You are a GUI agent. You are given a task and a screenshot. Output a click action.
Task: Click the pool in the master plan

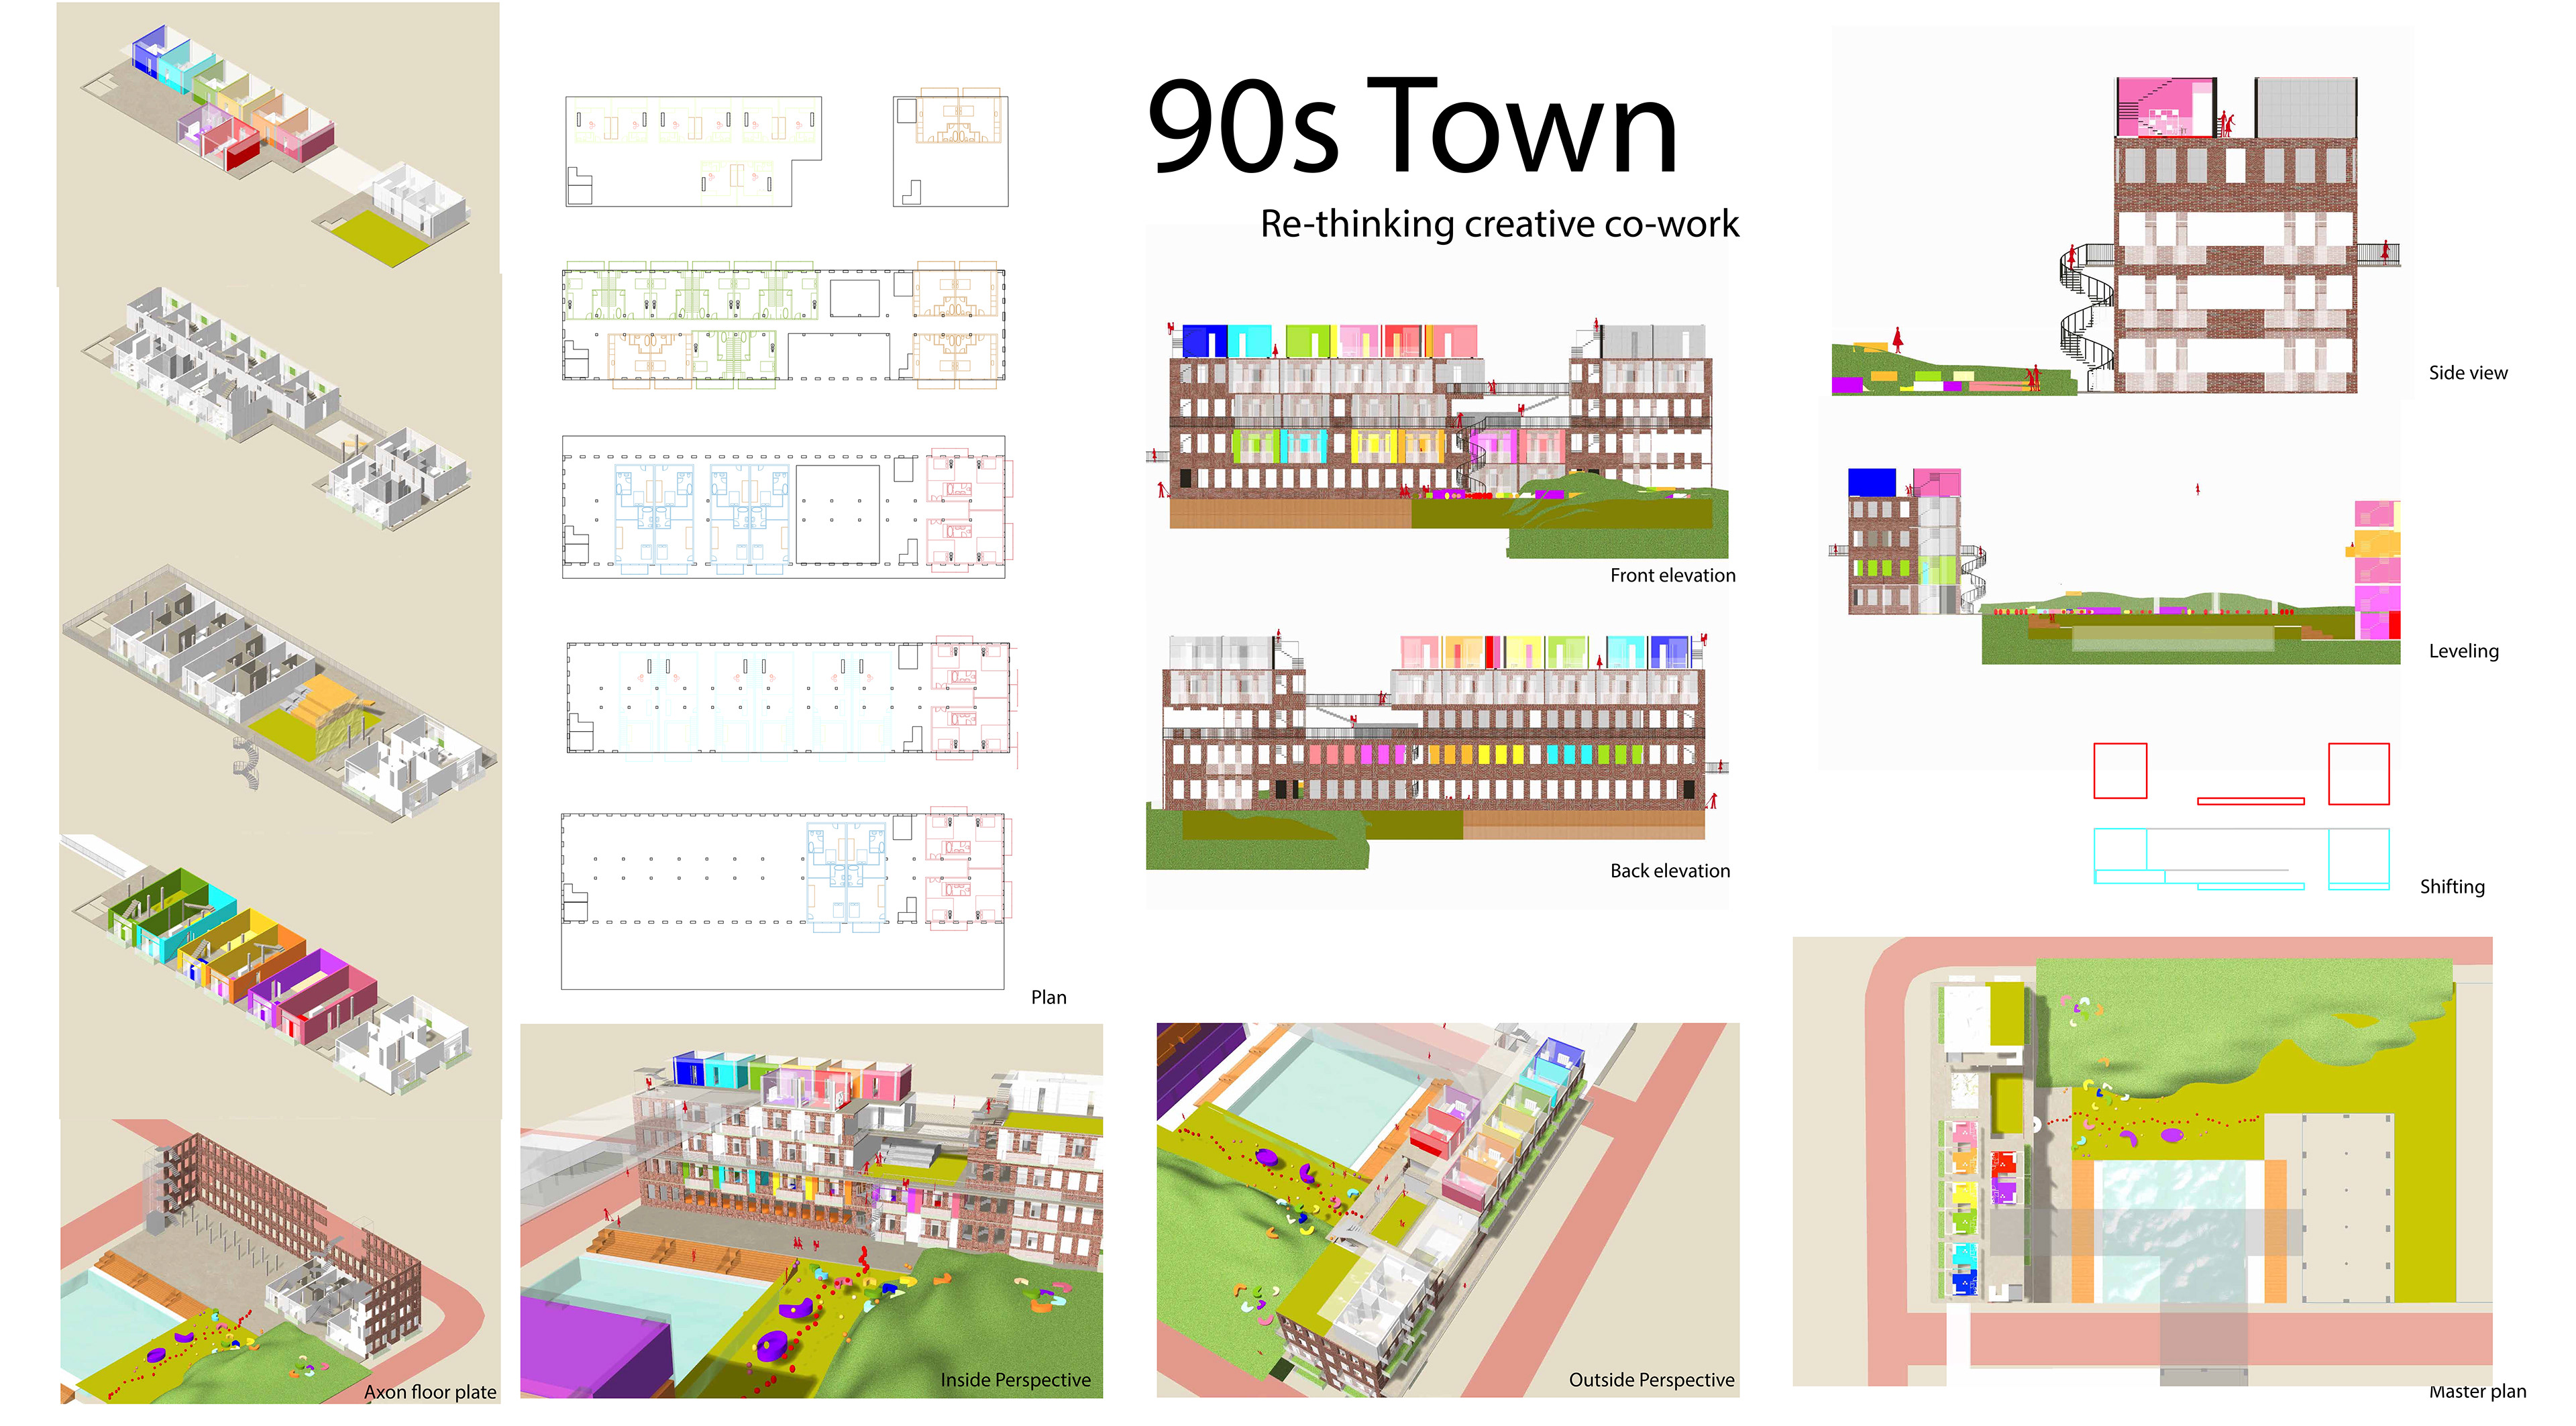point(2174,1230)
